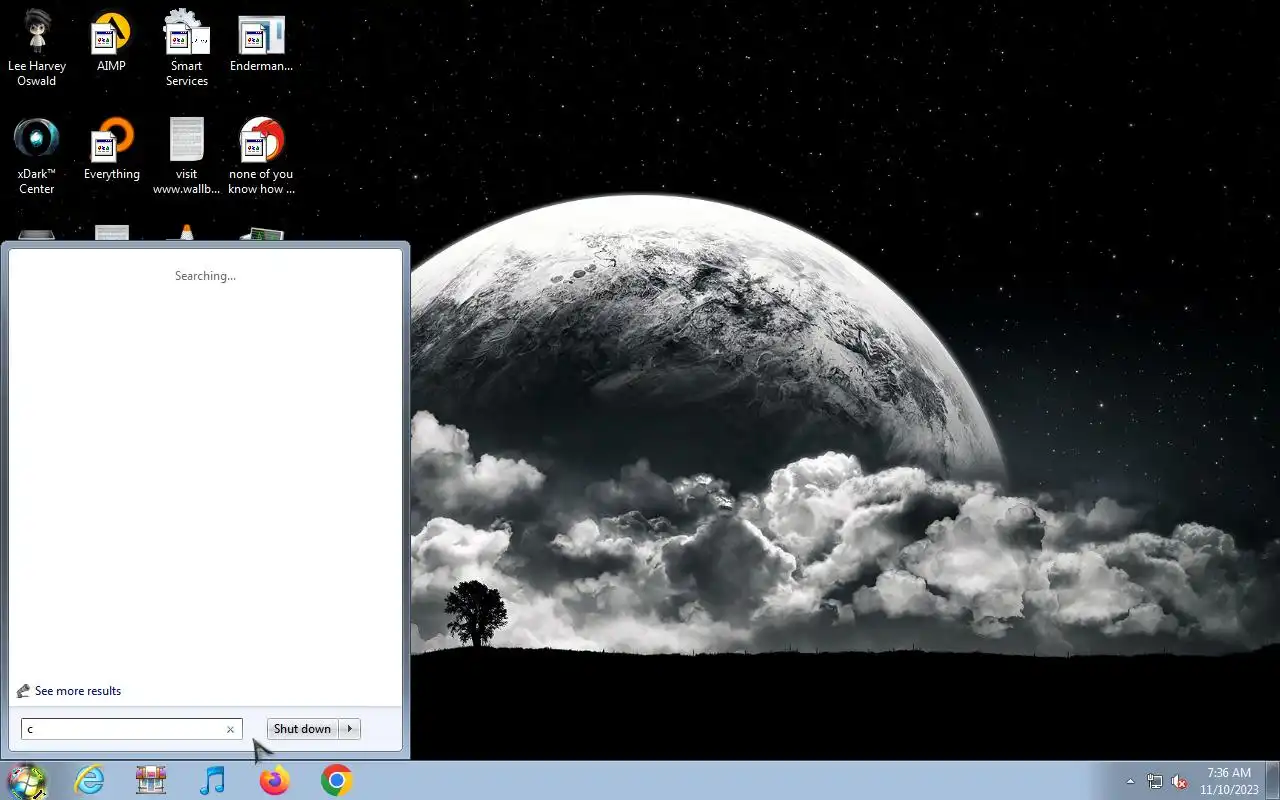Launch Firefox from the taskbar

click(x=274, y=780)
